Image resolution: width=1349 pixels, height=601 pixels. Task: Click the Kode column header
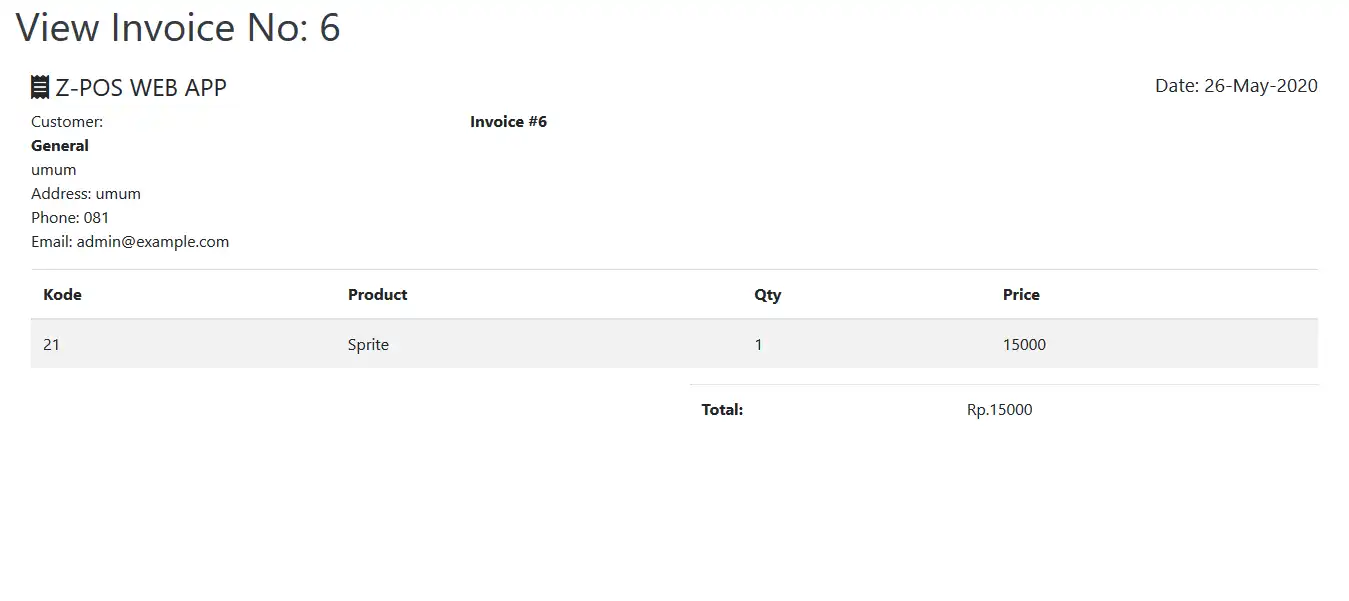(62, 295)
